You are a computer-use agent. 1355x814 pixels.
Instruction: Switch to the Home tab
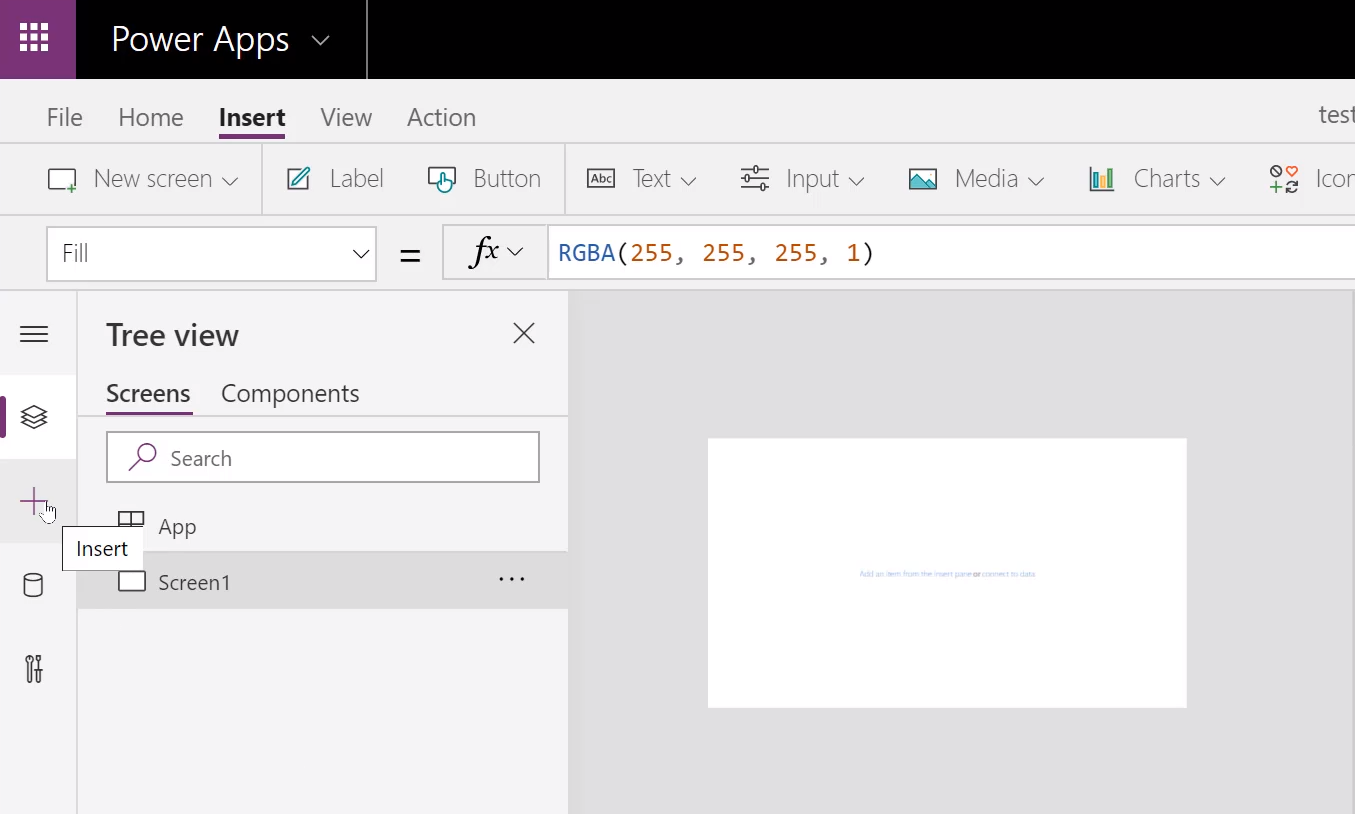[151, 117]
